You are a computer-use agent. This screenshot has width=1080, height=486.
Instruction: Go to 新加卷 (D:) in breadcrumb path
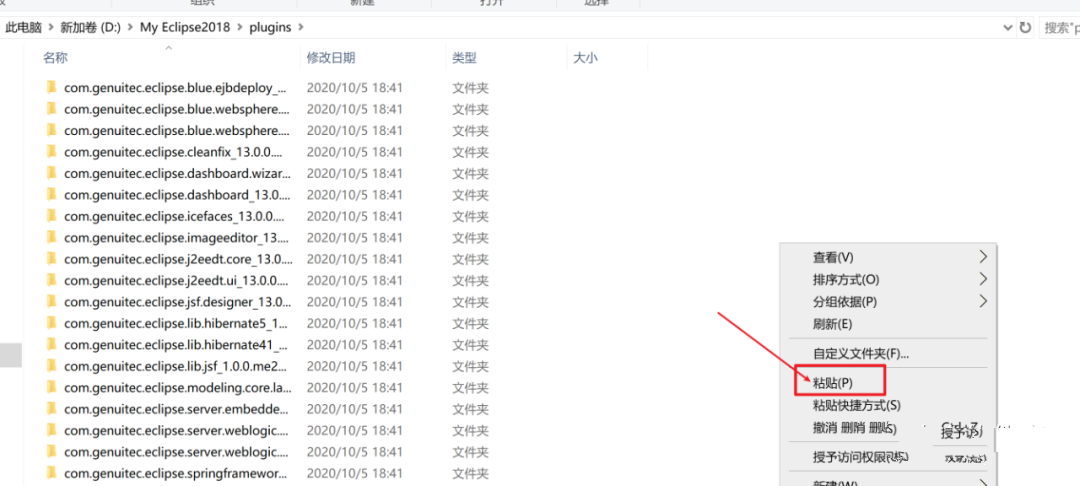point(91,28)
